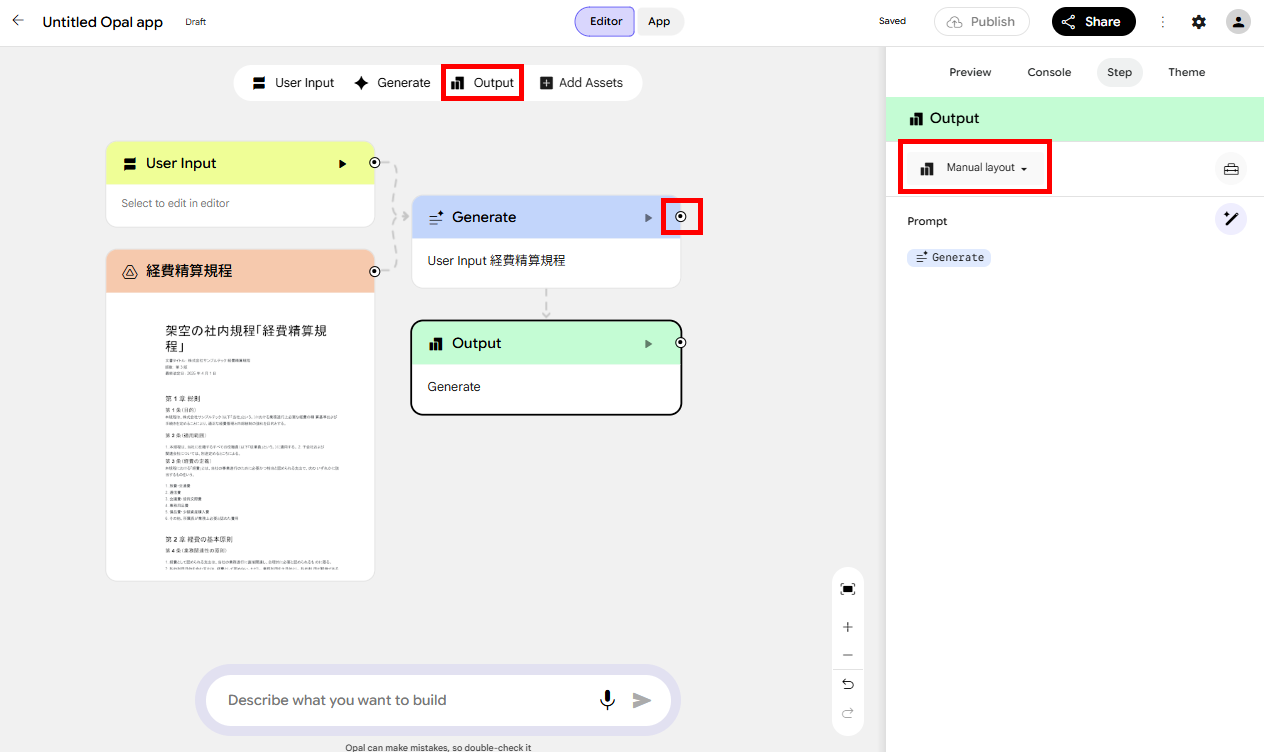Add an Output step from toolbar
Image resolution: width=1264 pixels, height=752 pixels.
pos(482,83)
